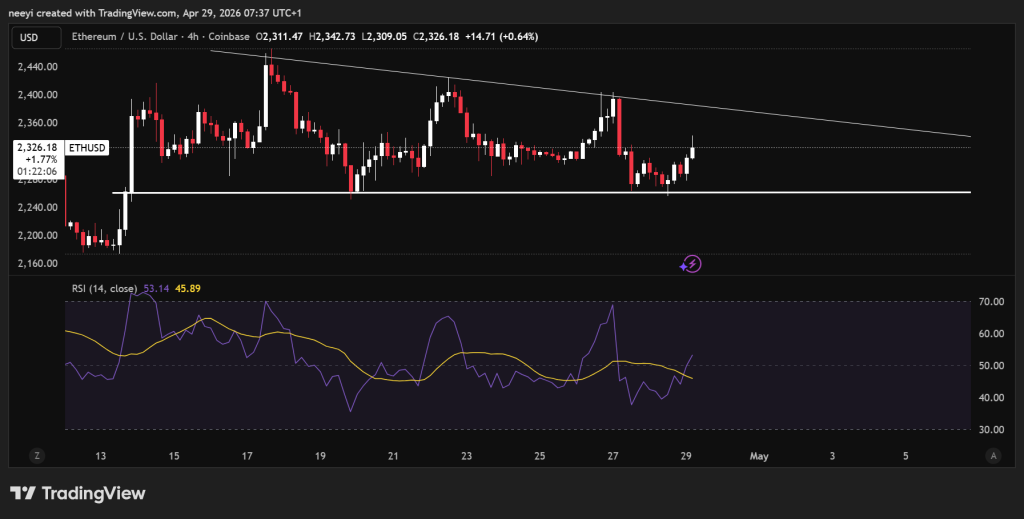Click the 30.00 RSI scale level
Image resolution: width=1024 pixels, height=519 pixels.
coord(991,430)
